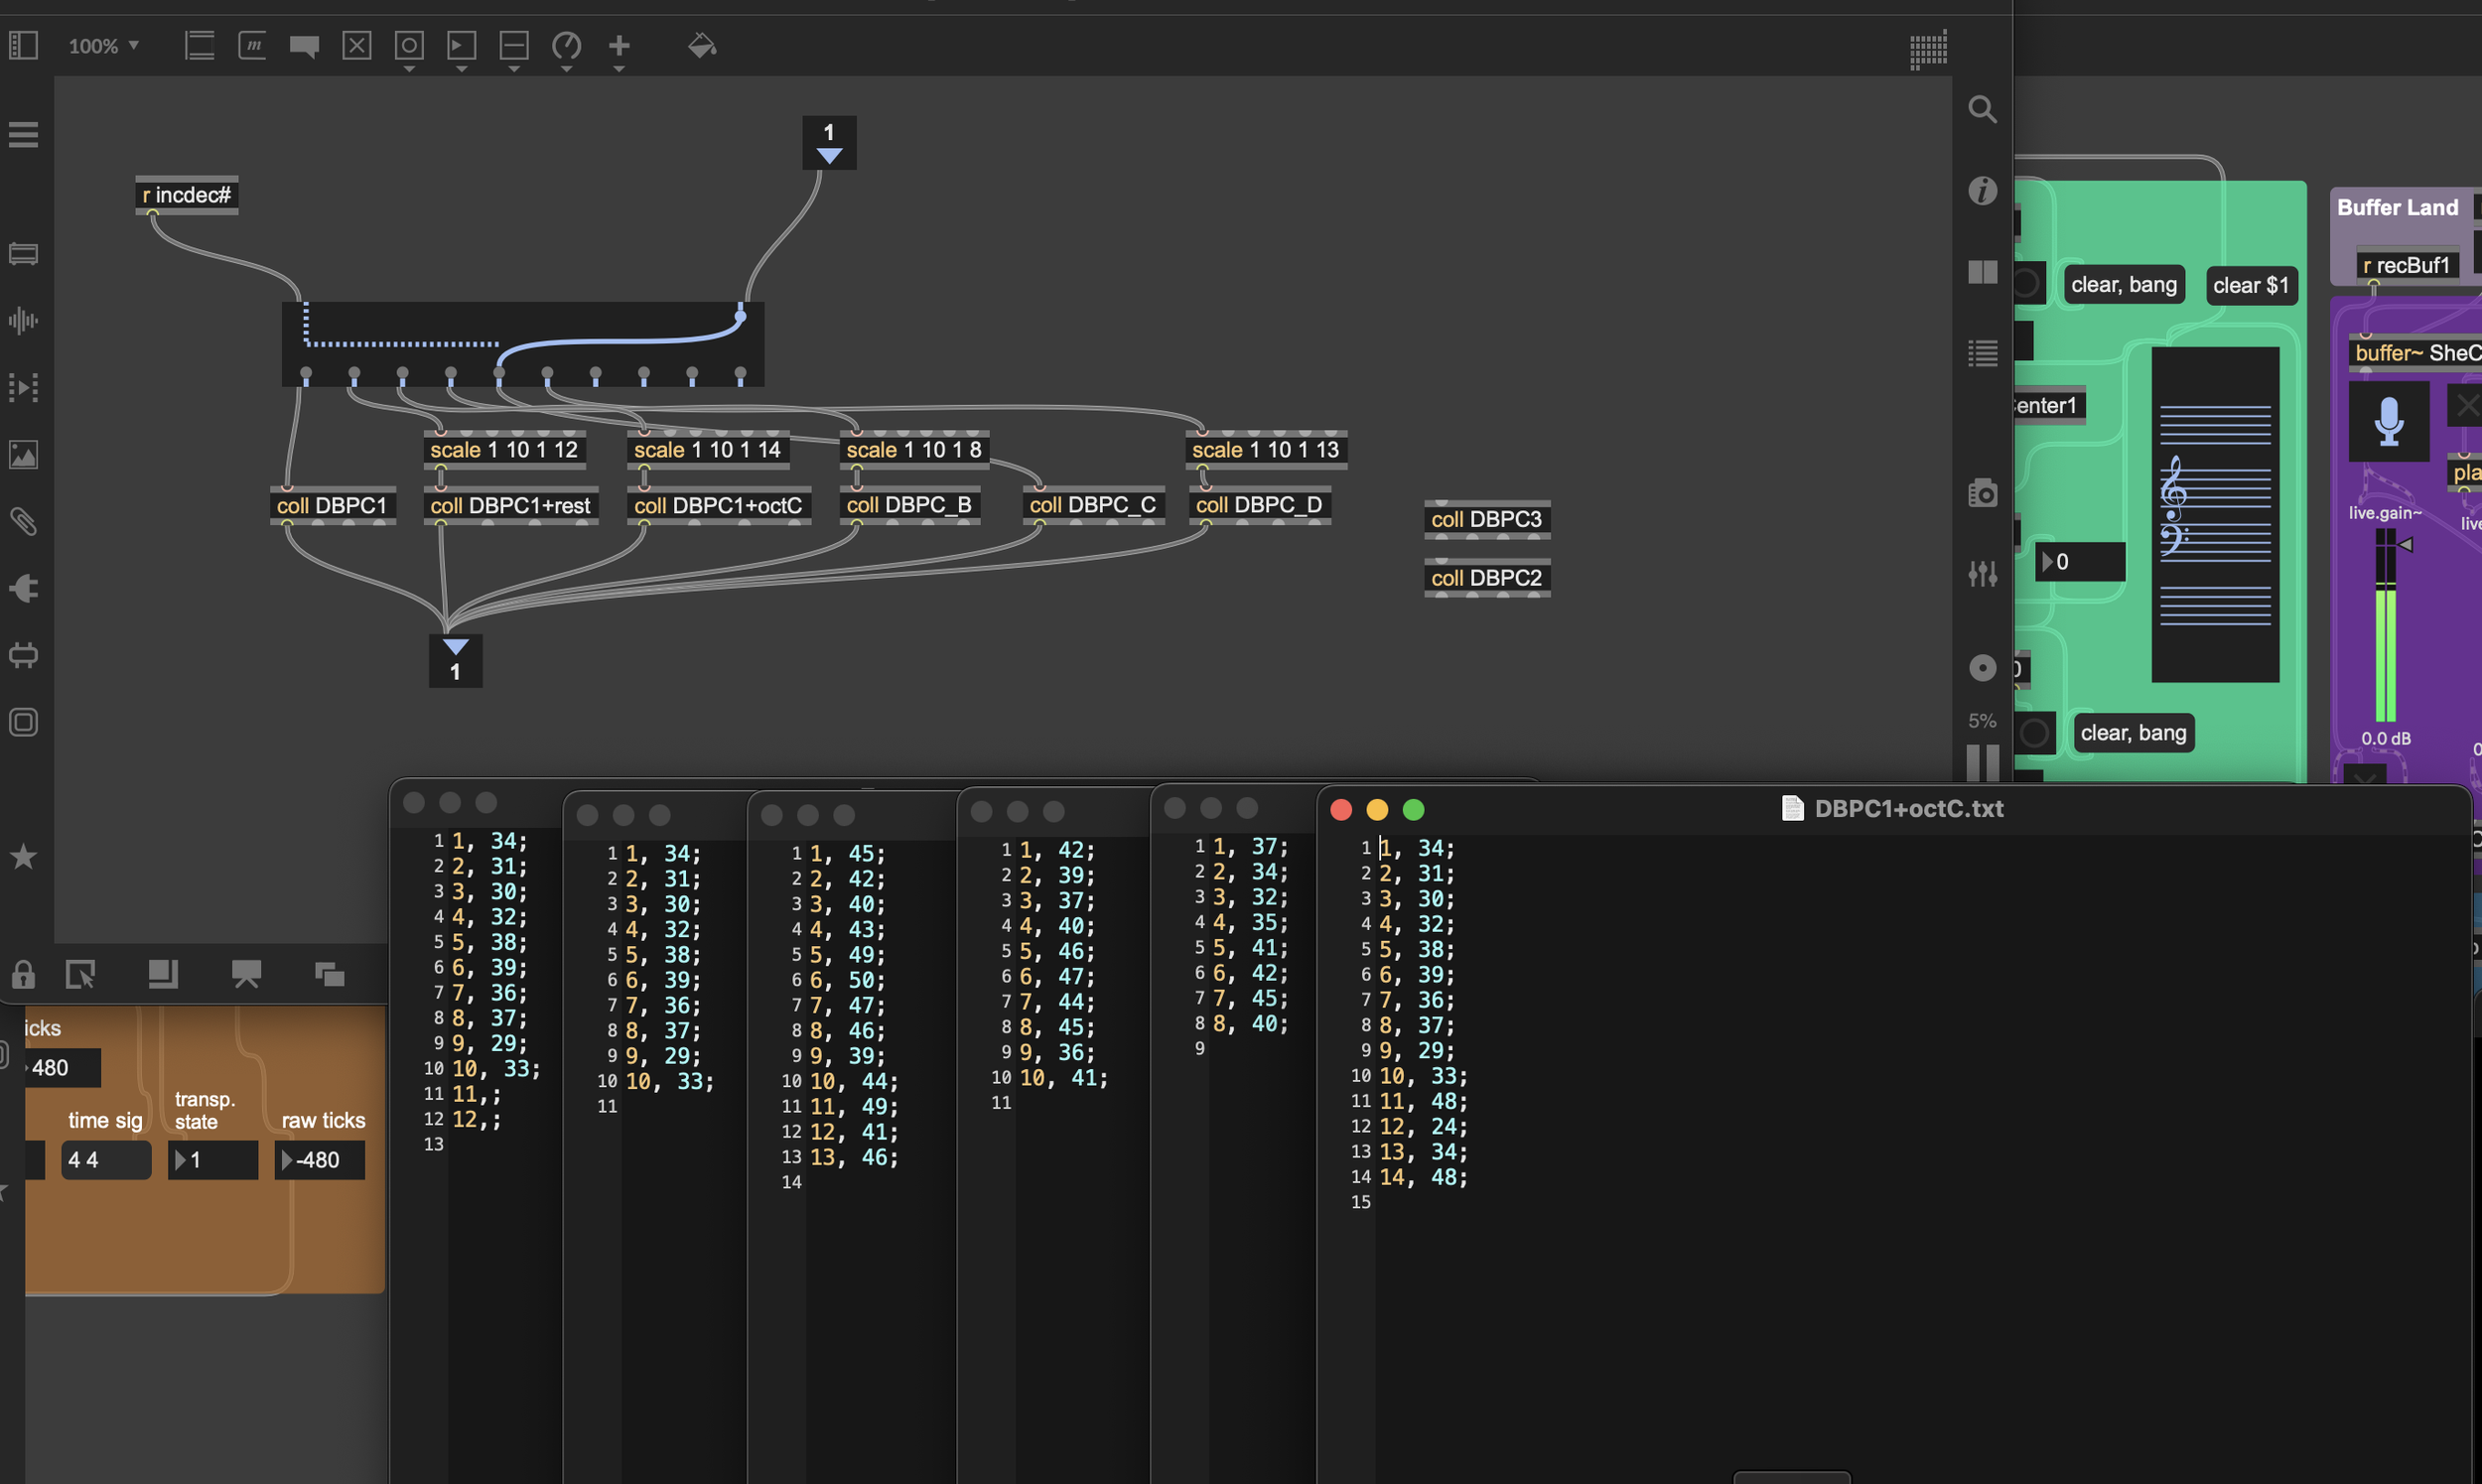The image size is (2482, 1484).
Task: Show the grid icon in top toolbar
Action: 1927,49
